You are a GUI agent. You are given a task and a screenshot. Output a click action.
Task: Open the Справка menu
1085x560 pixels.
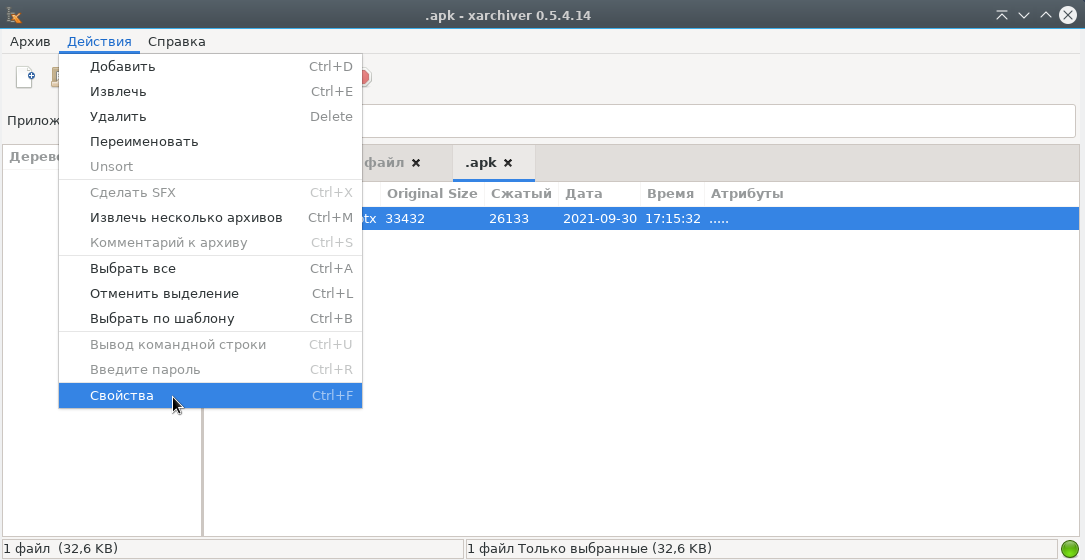(x=176, y=42)
